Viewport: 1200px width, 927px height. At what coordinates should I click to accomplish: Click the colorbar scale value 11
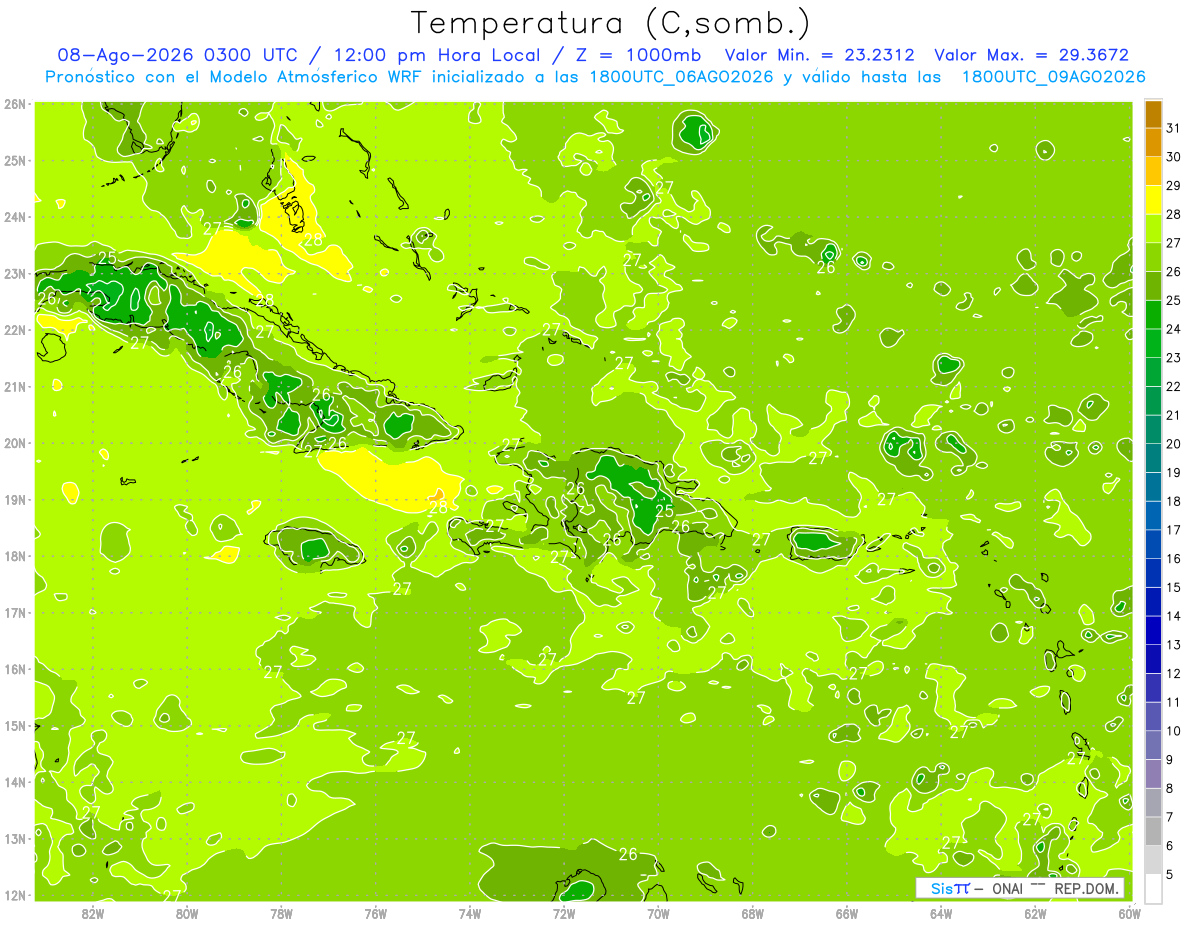point(1173,702)
